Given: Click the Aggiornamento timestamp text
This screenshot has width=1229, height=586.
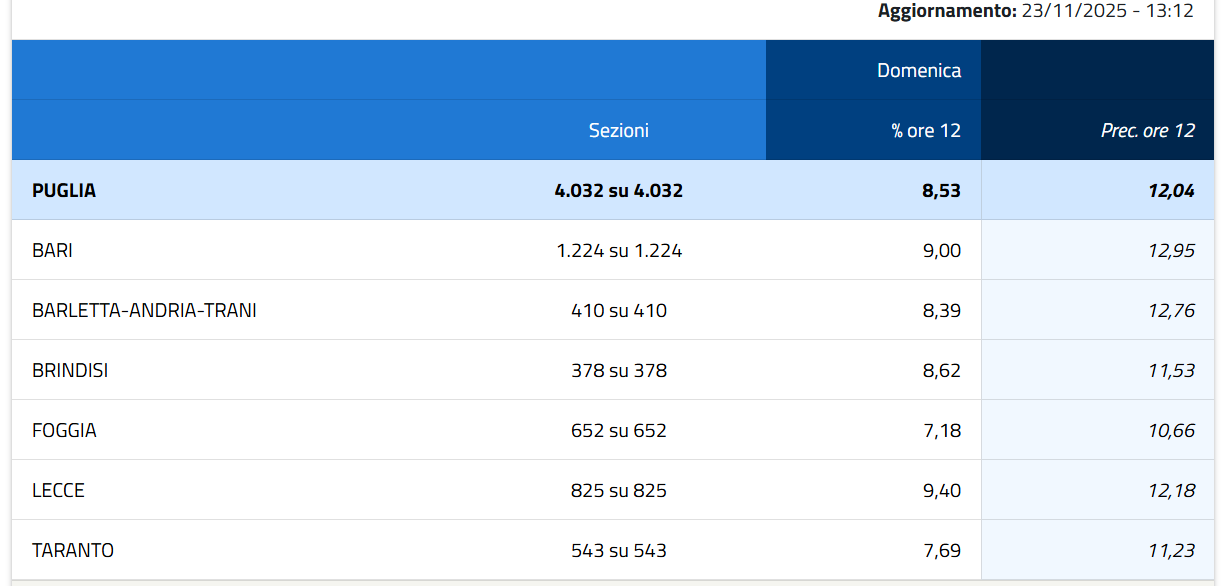Looking at the screenshot, I should click(x=1035, y=11).
